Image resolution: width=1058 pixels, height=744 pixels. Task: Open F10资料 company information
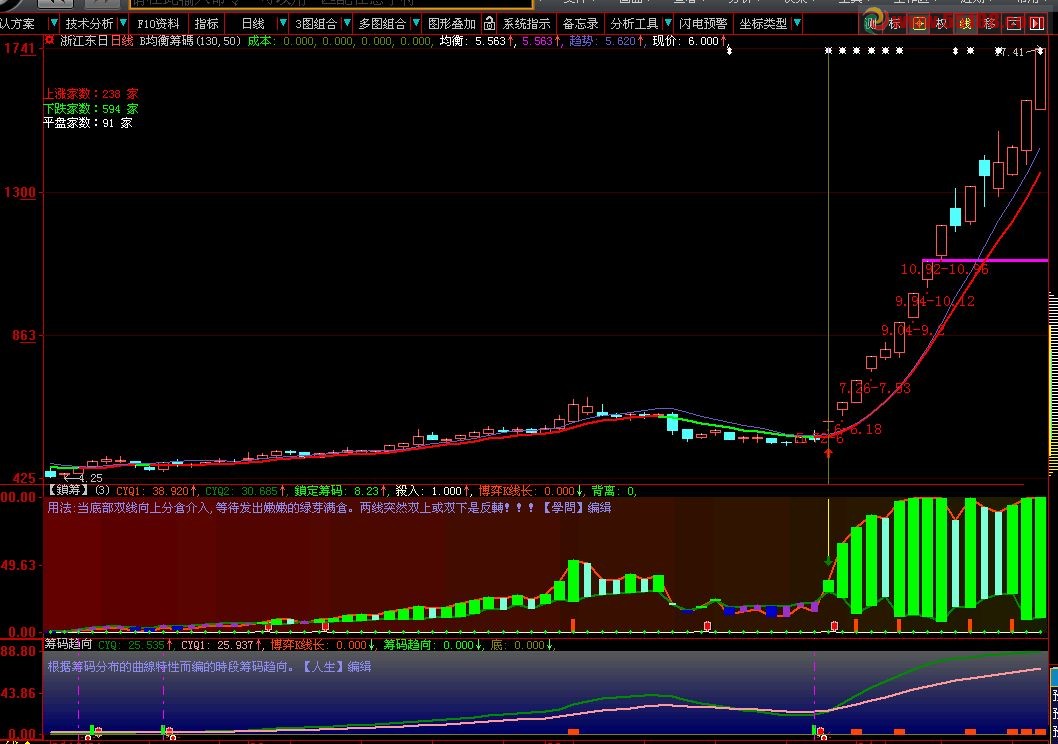pyautogui.click(x=159, y=24)
